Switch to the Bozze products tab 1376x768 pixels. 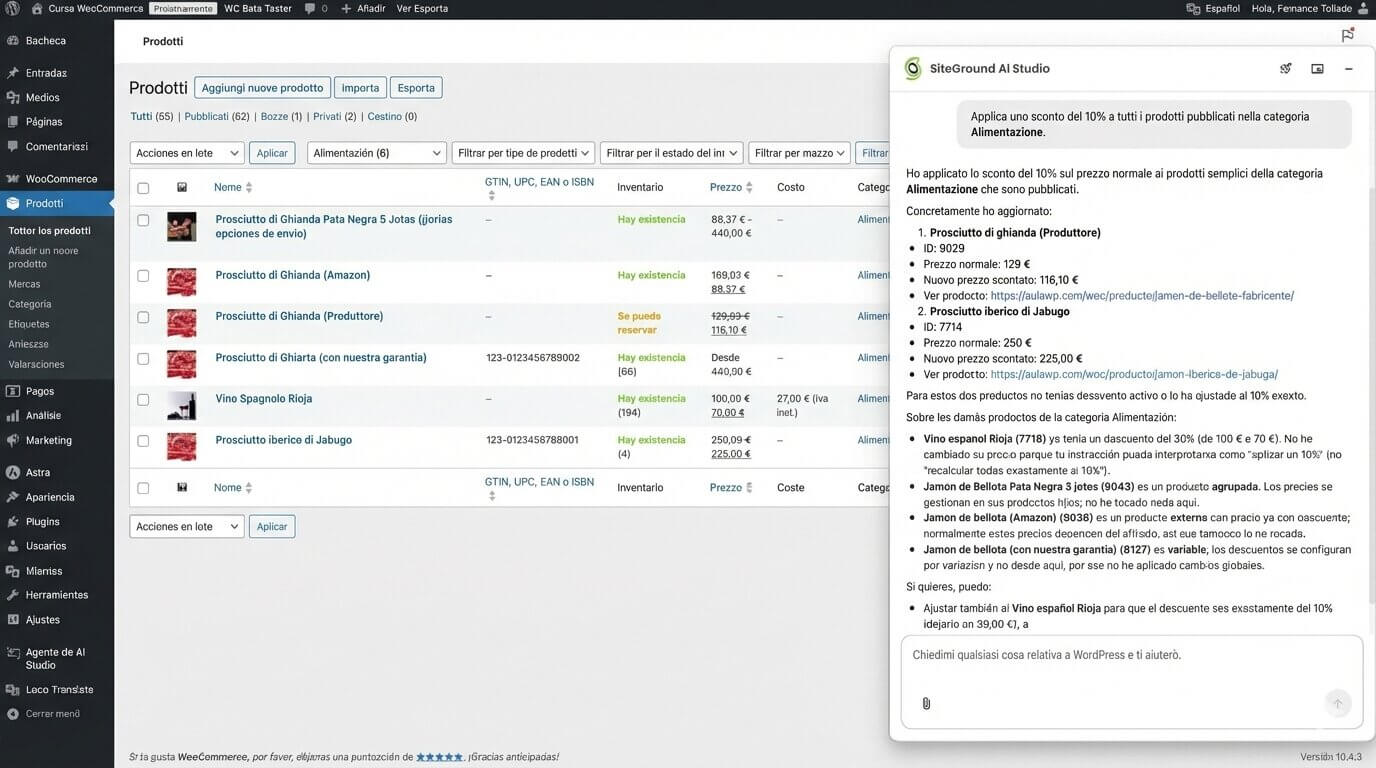[x=275, y=116]
